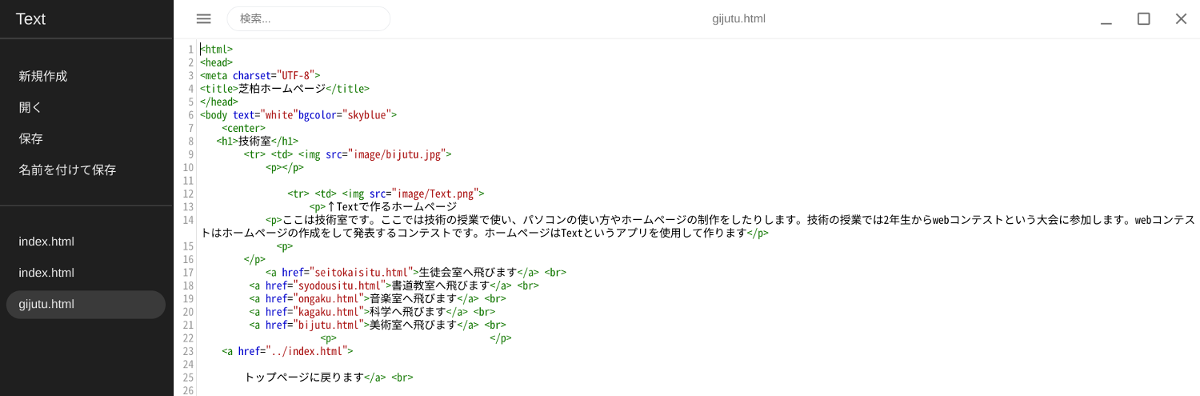Image resolution: width=1200 pixels, height=396 pixels.
Task: Close the Text app window
Action: tap(1181, 18)
